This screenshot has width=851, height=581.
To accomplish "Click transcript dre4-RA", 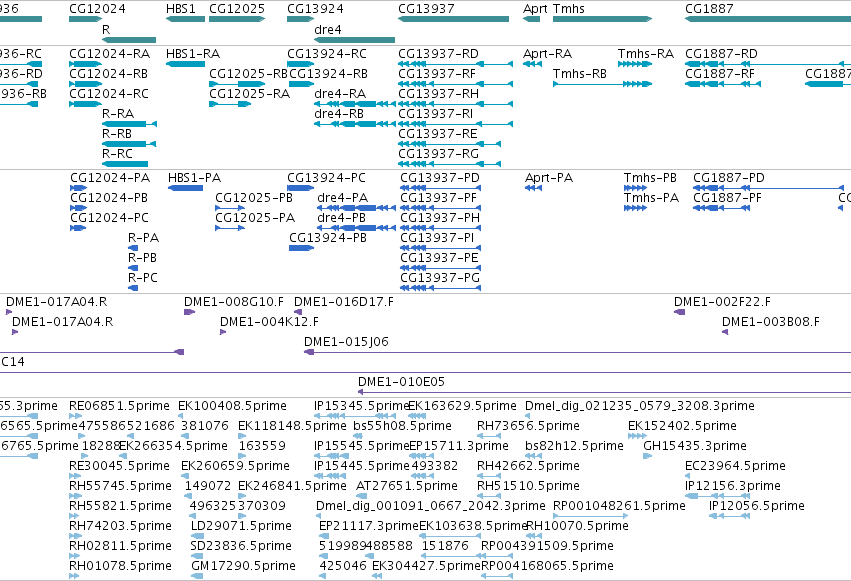I will 354,104.
